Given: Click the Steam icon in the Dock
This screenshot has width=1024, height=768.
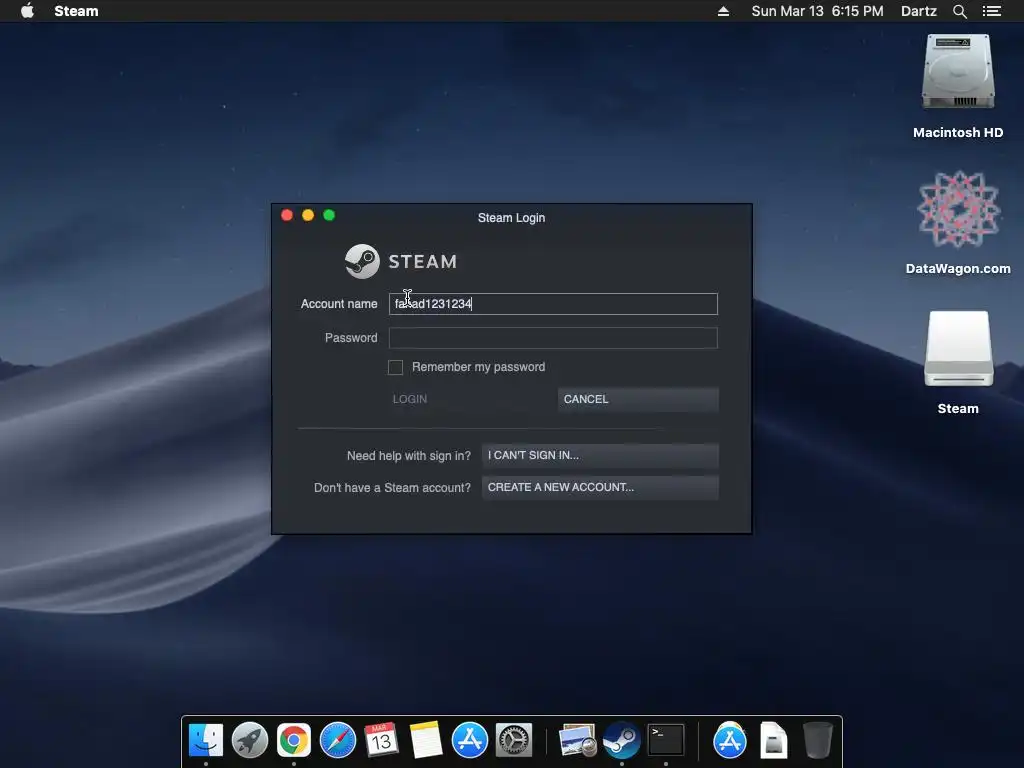Looking at the screenshot, I should [621, 740].
